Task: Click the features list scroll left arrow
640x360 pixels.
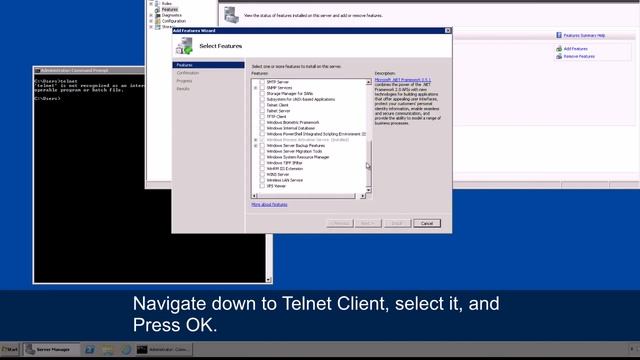Action: [x=254, y=196]
